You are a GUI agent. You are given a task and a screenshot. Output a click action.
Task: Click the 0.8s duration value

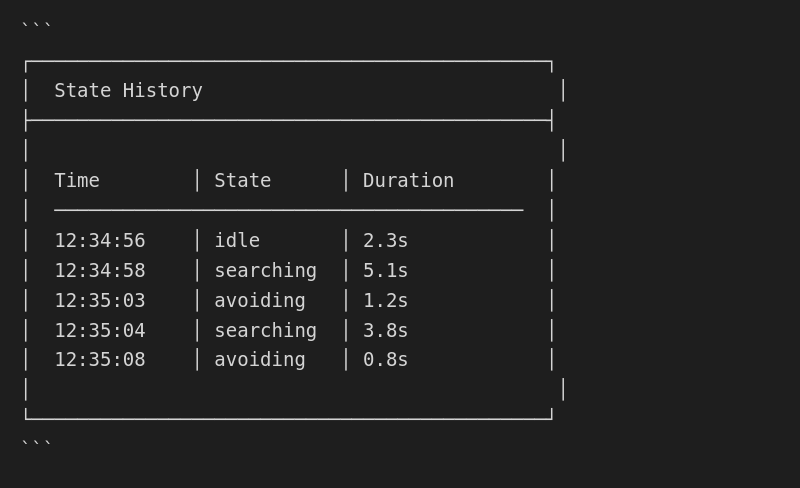pyautogui.click(x=385, y=360)
